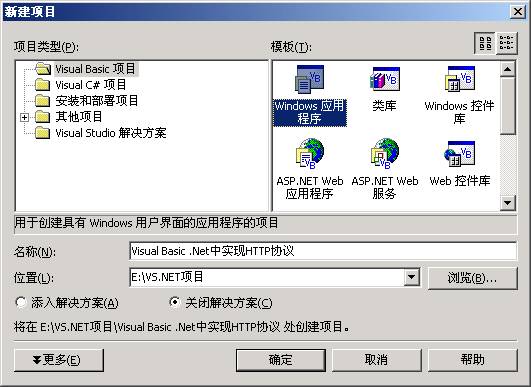Screen dimensions: 531x387
Task: Select the Web 控件库 template icon
Action: click(460, 154)
